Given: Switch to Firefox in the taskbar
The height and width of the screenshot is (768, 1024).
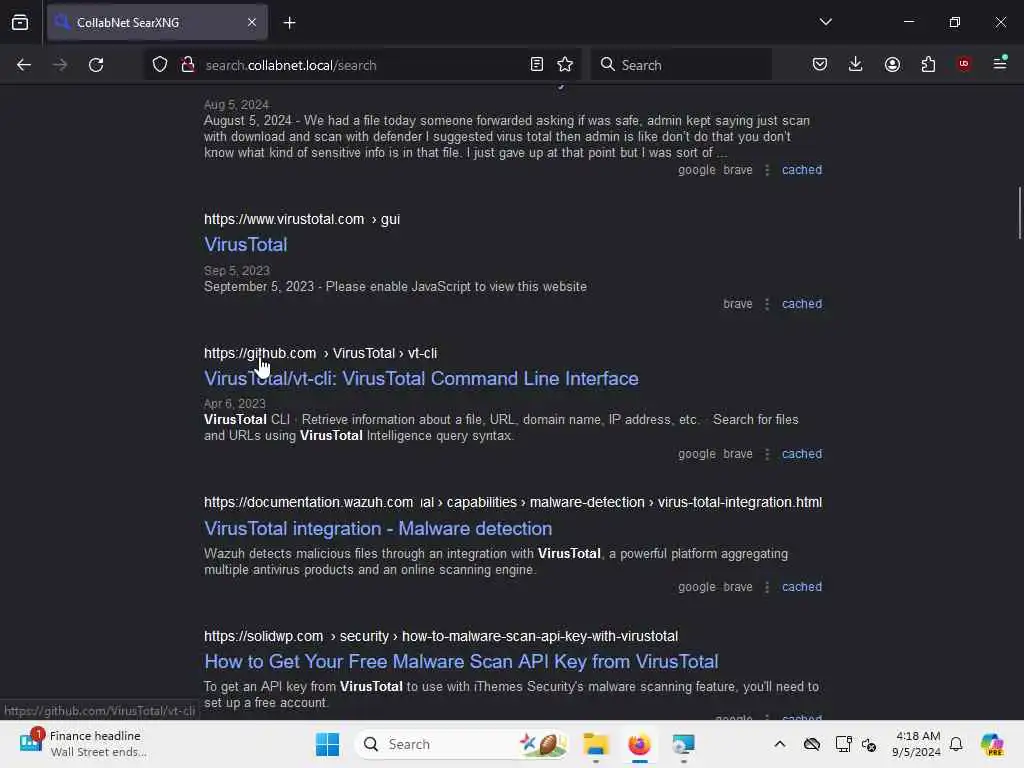Looking at the screenshot, I should point(639,744).
